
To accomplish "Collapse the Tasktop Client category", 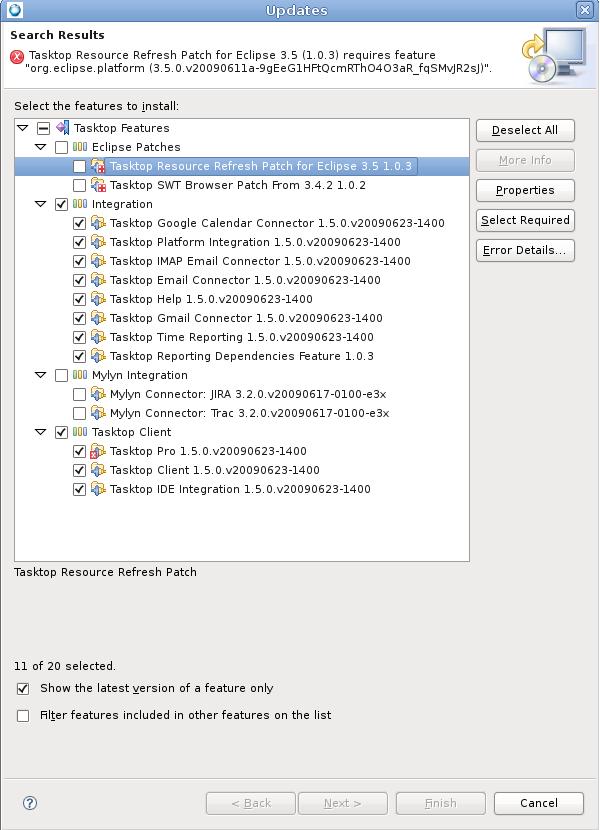I will [x=41, y=432].
